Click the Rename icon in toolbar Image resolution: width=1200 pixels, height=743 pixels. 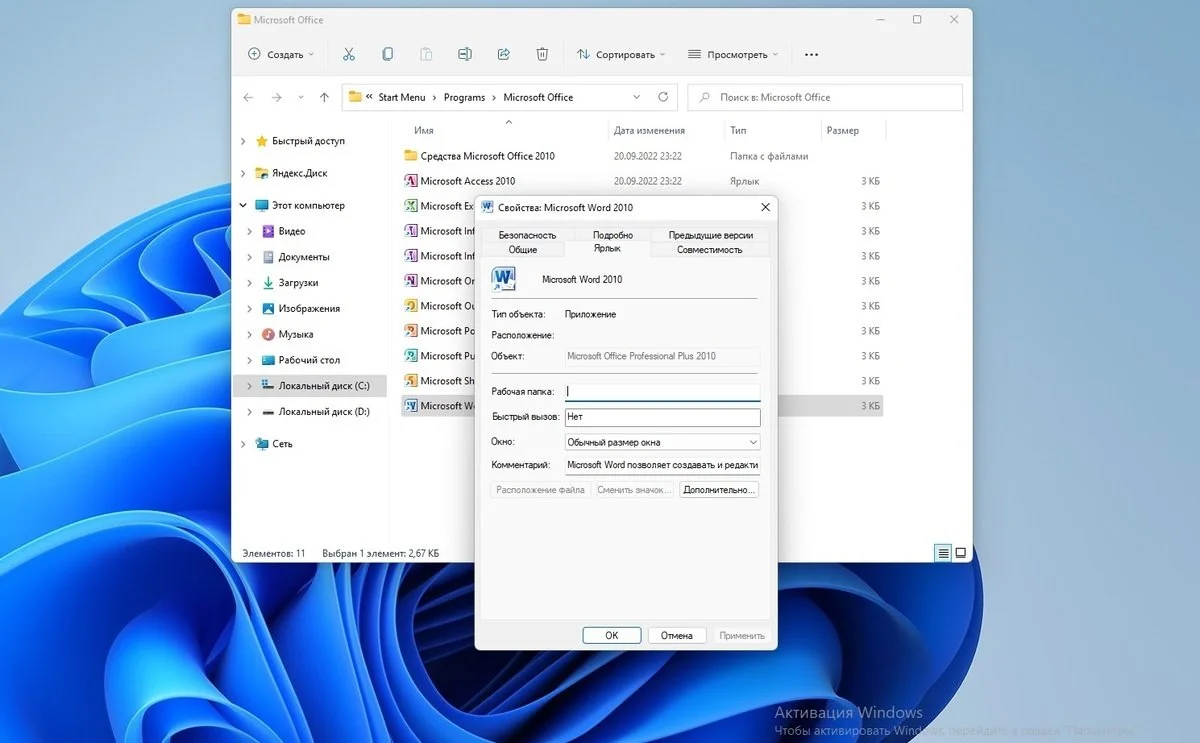[465, 54]
